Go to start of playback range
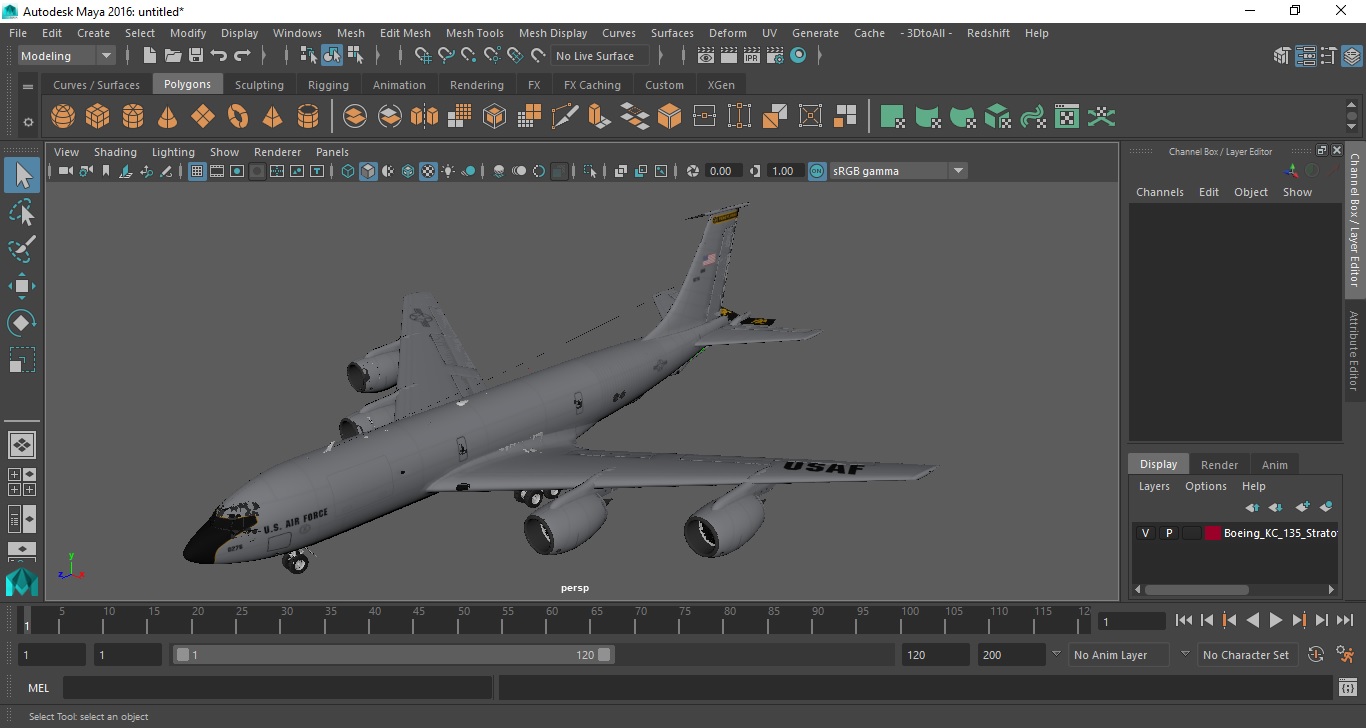The width and height of the screenshot is (1366, 728). coord(1184,620)
